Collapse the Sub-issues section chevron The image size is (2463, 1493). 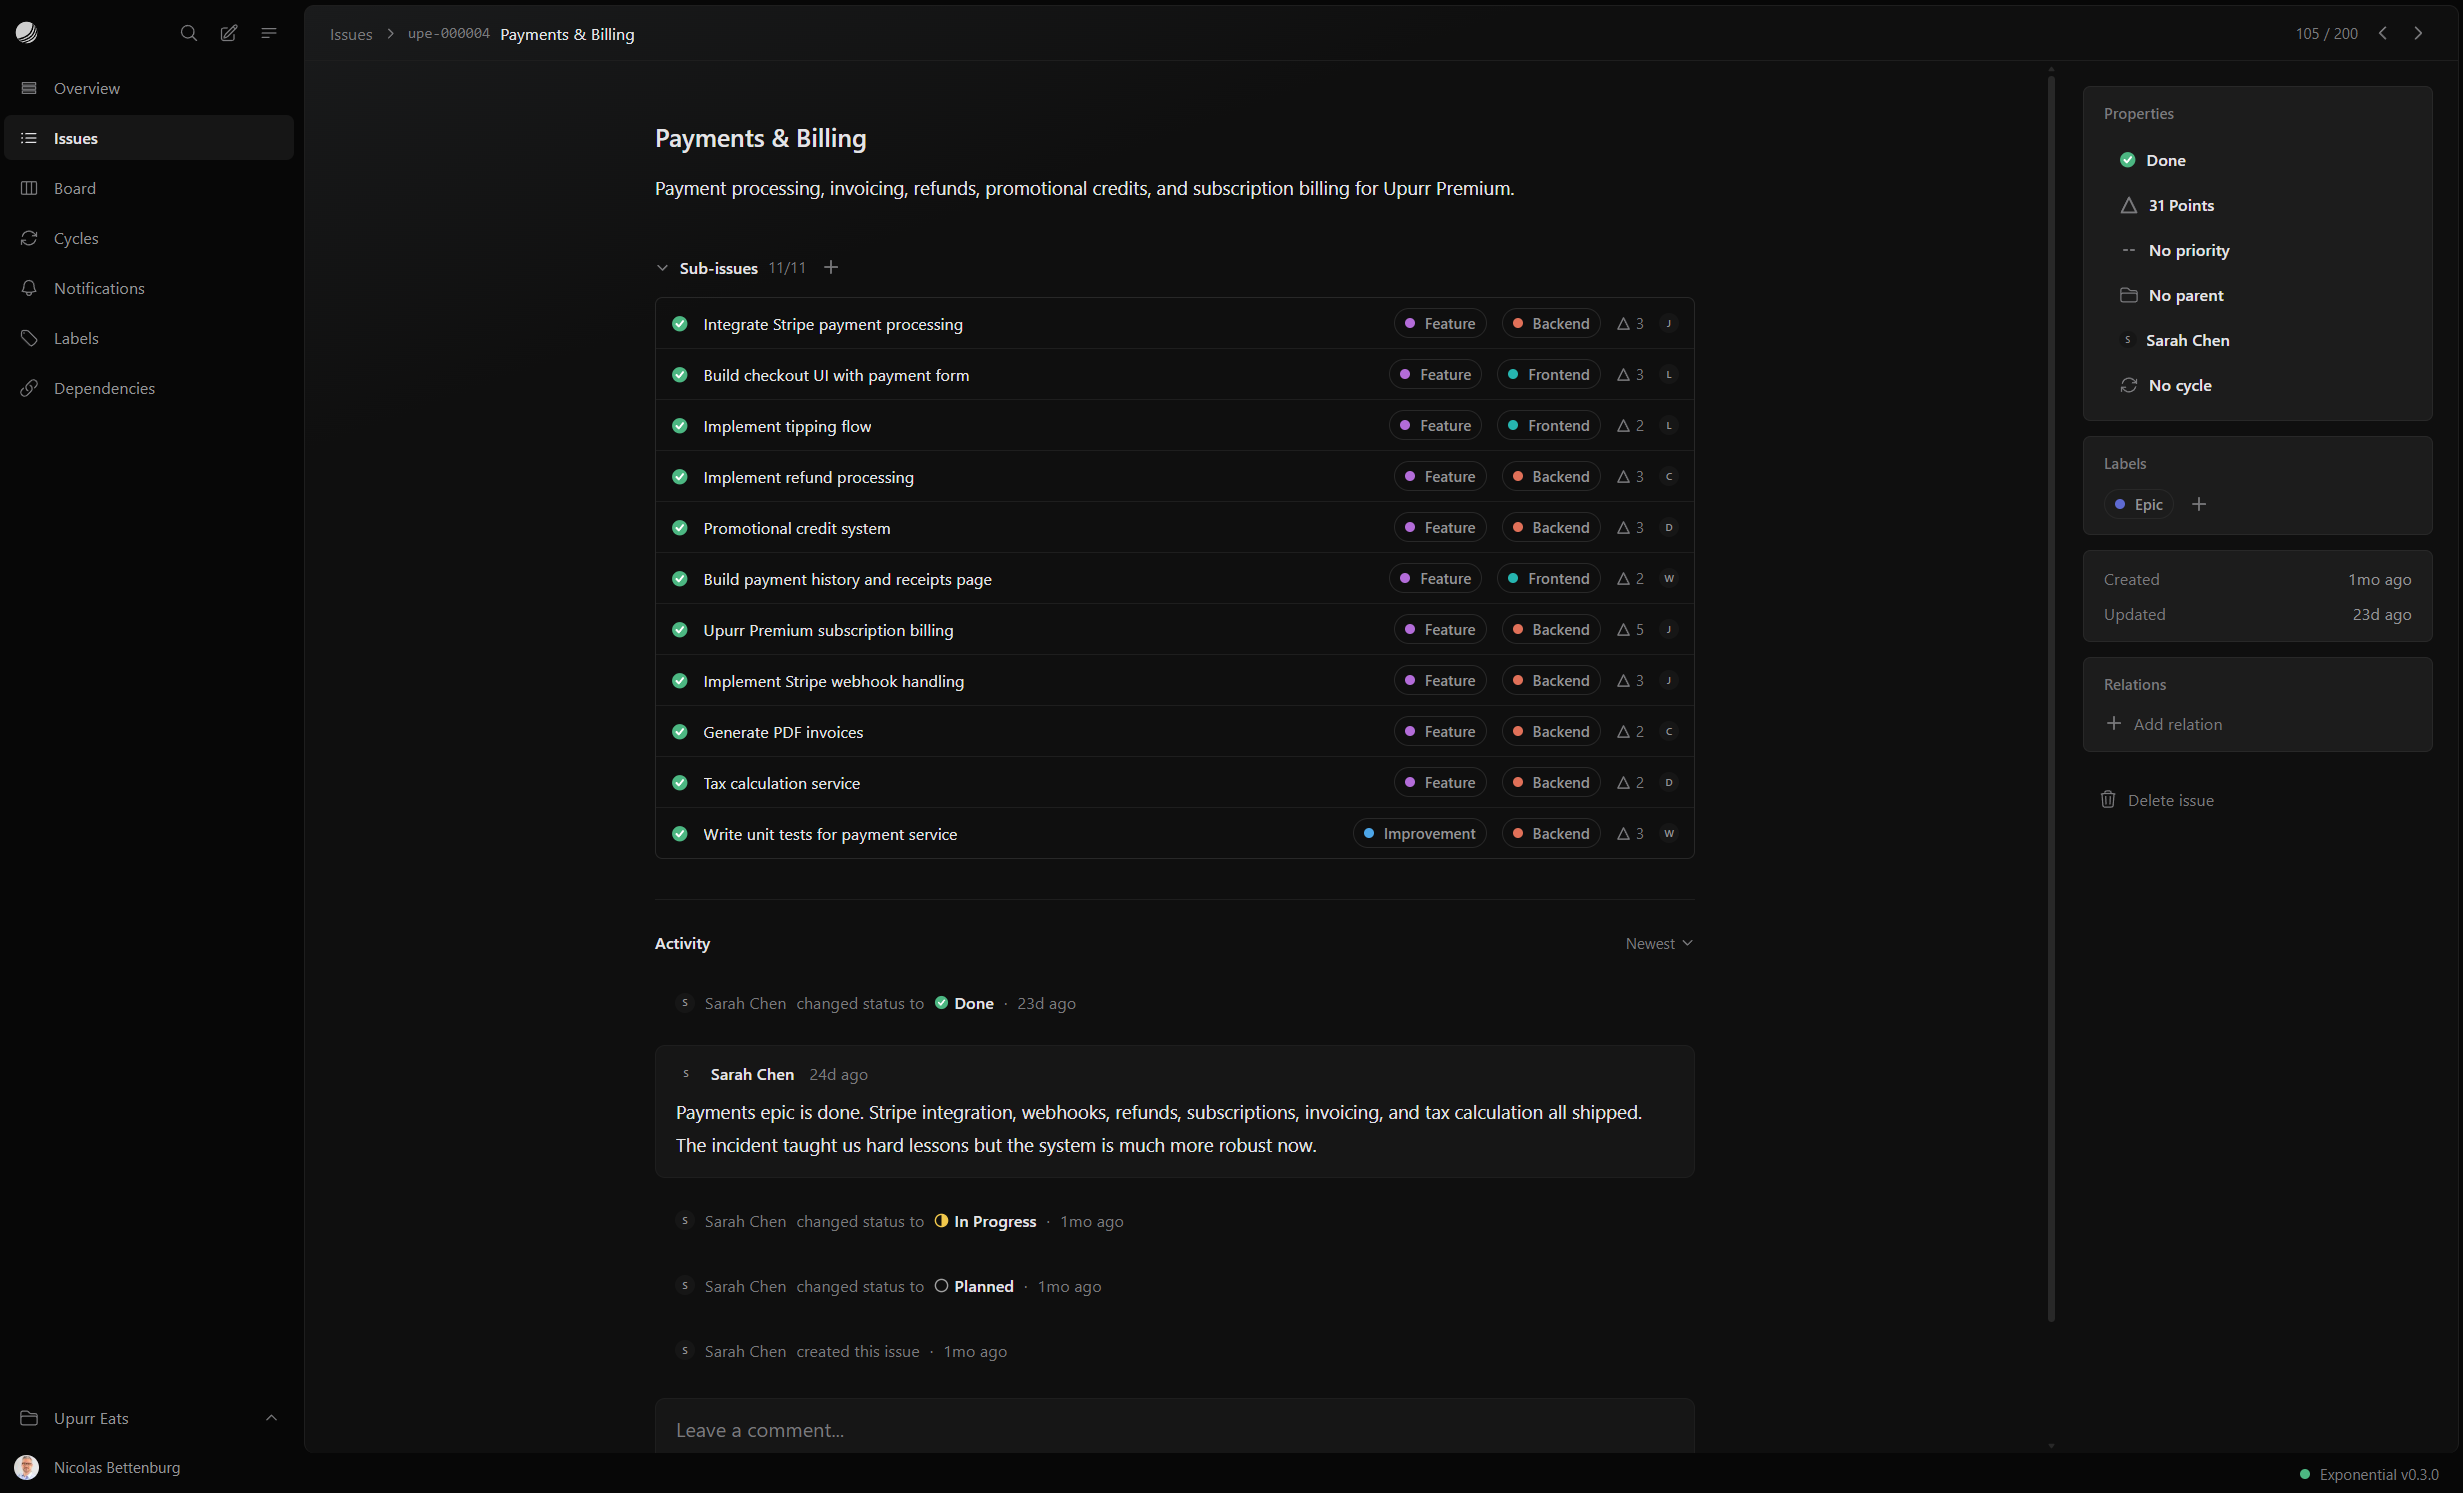coord(662,268)
